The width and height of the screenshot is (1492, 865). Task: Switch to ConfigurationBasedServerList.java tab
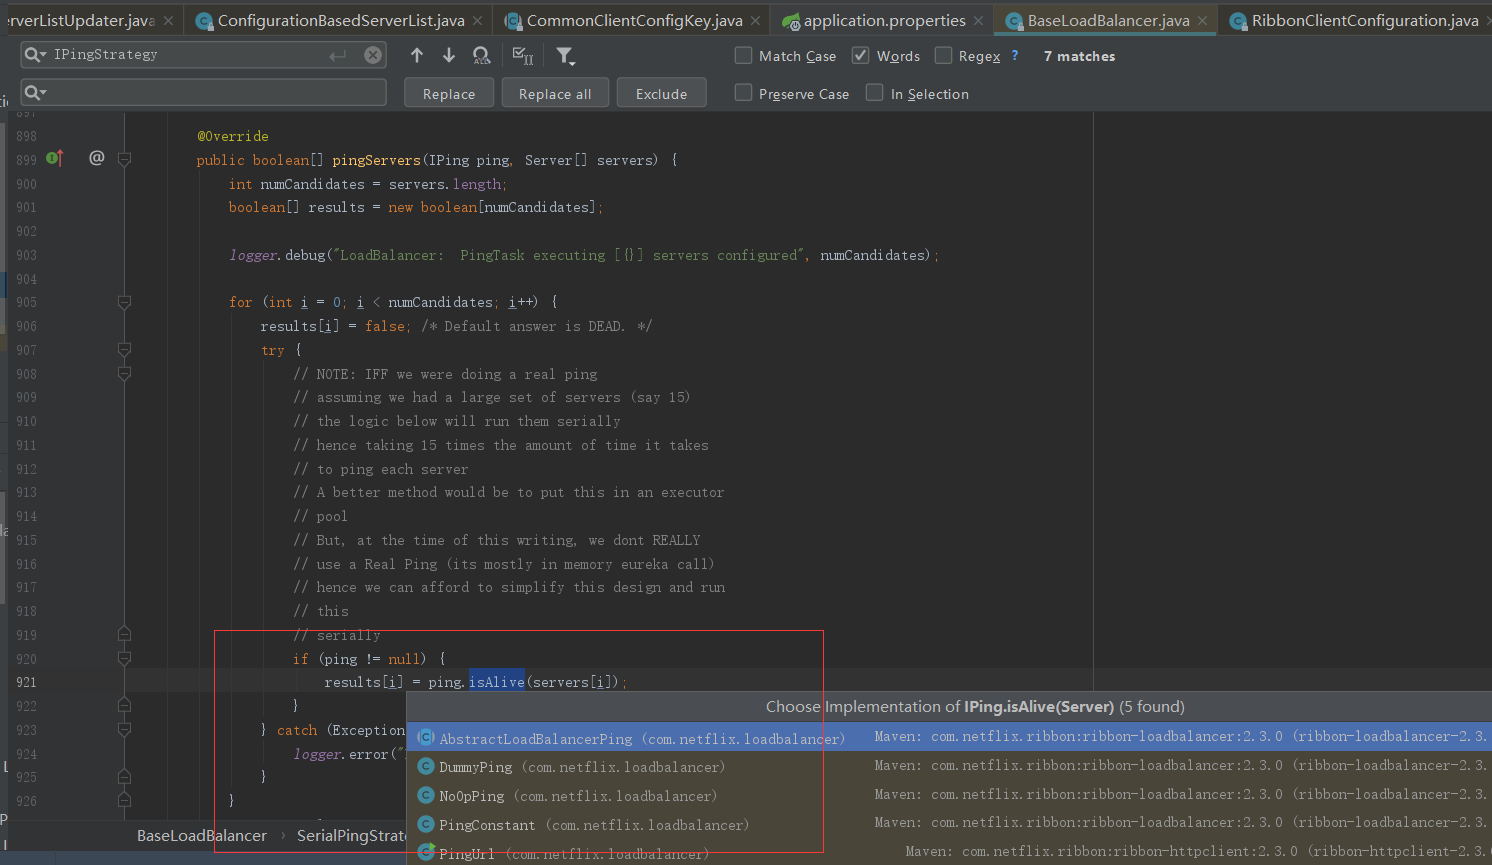341,20
